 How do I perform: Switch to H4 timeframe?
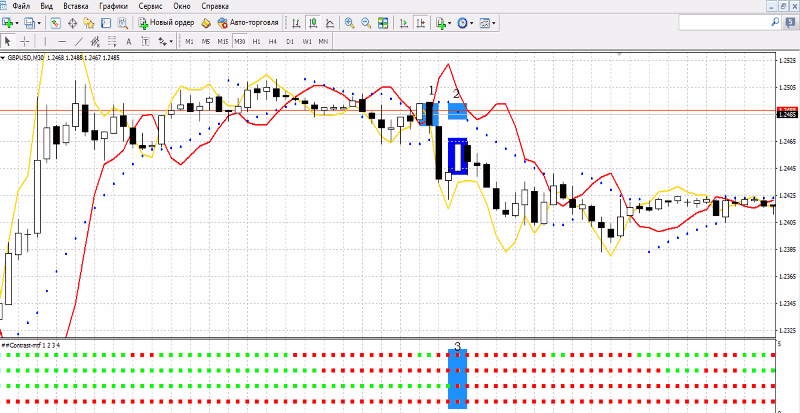(x=273, y=41)
